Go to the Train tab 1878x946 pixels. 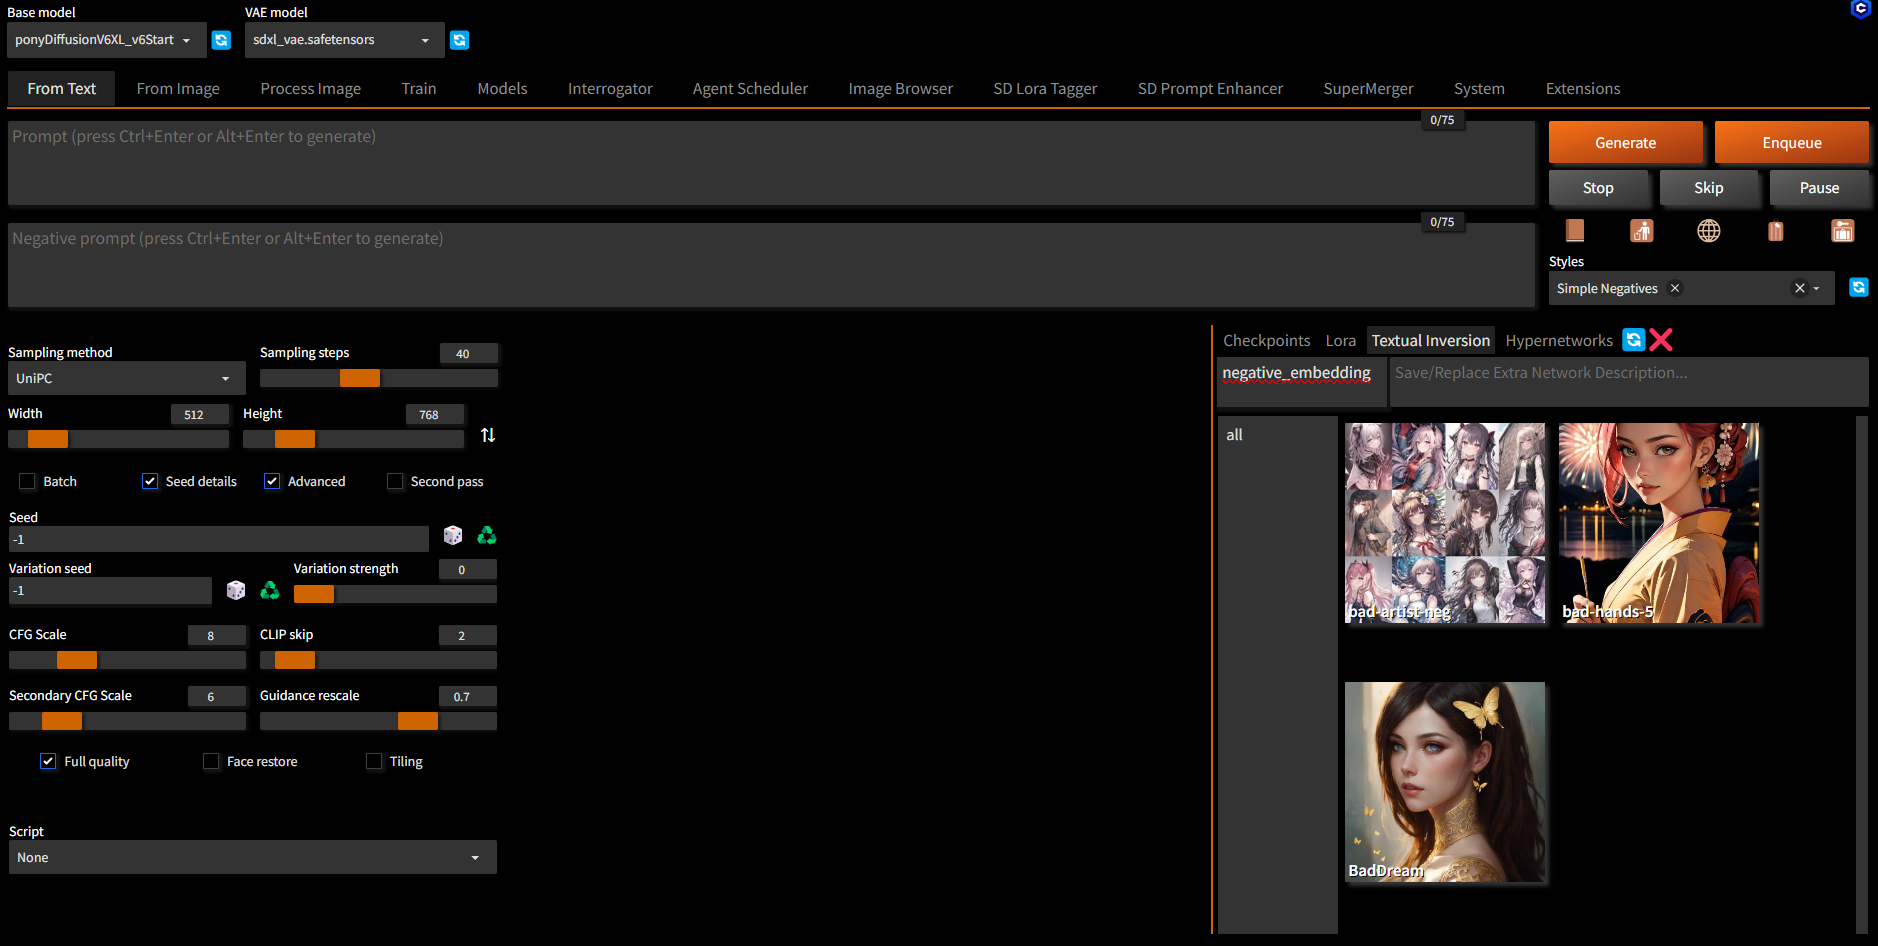click(419, 89)
